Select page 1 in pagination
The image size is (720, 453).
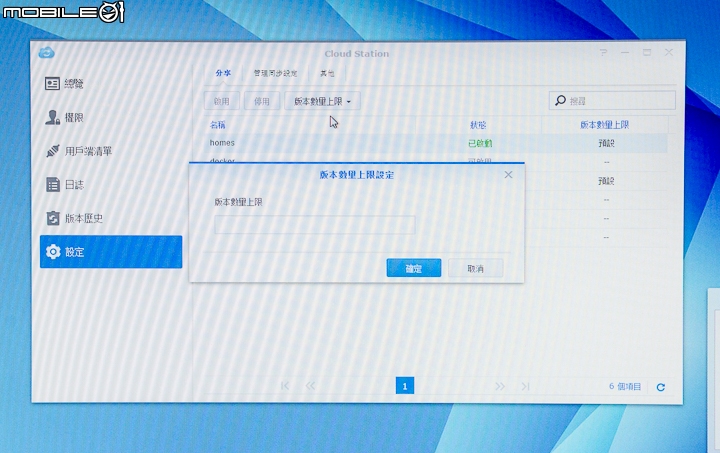tap(405, 386)
